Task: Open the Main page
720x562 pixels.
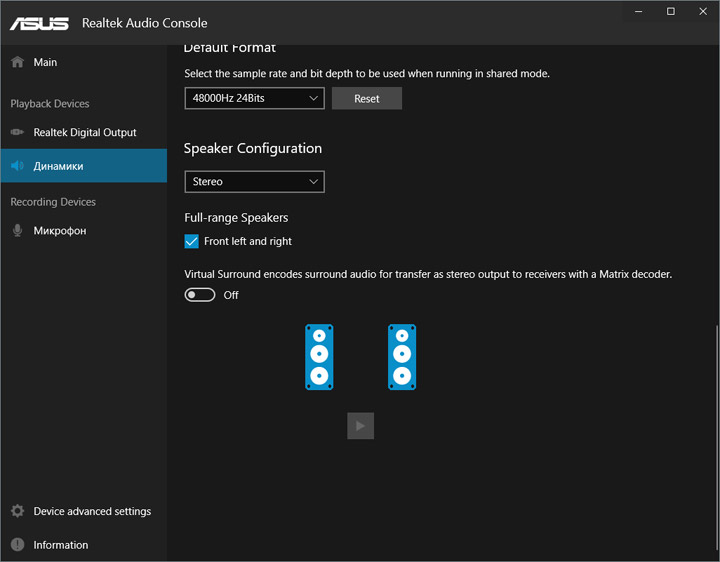Action: click(45, 62)
